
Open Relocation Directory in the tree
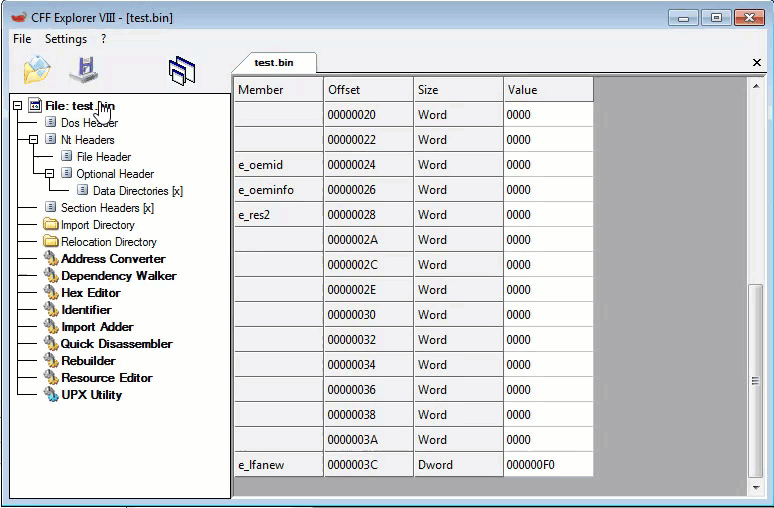(x=109, y=242)
